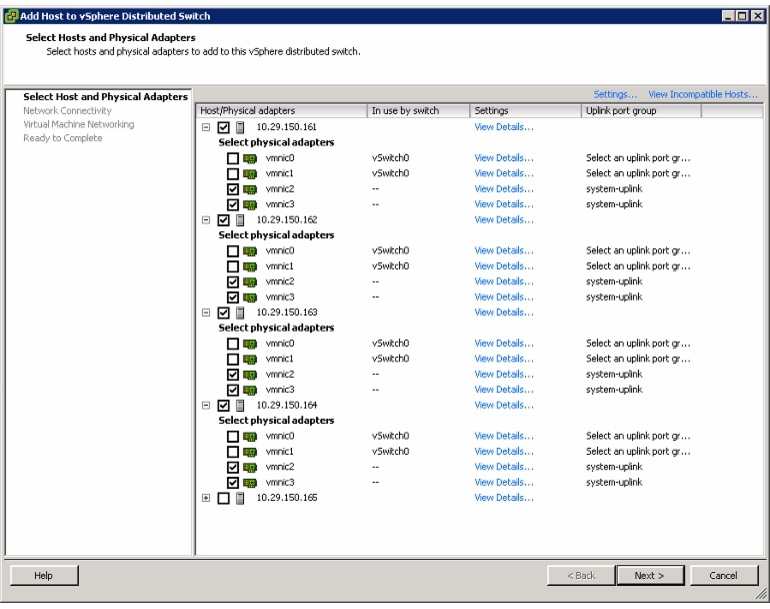The image size is (770, 609).
Task: Click vmnic3 adapter icon under host 10.29.150.163
Action: pyautogui.click(x=250, y=390)
